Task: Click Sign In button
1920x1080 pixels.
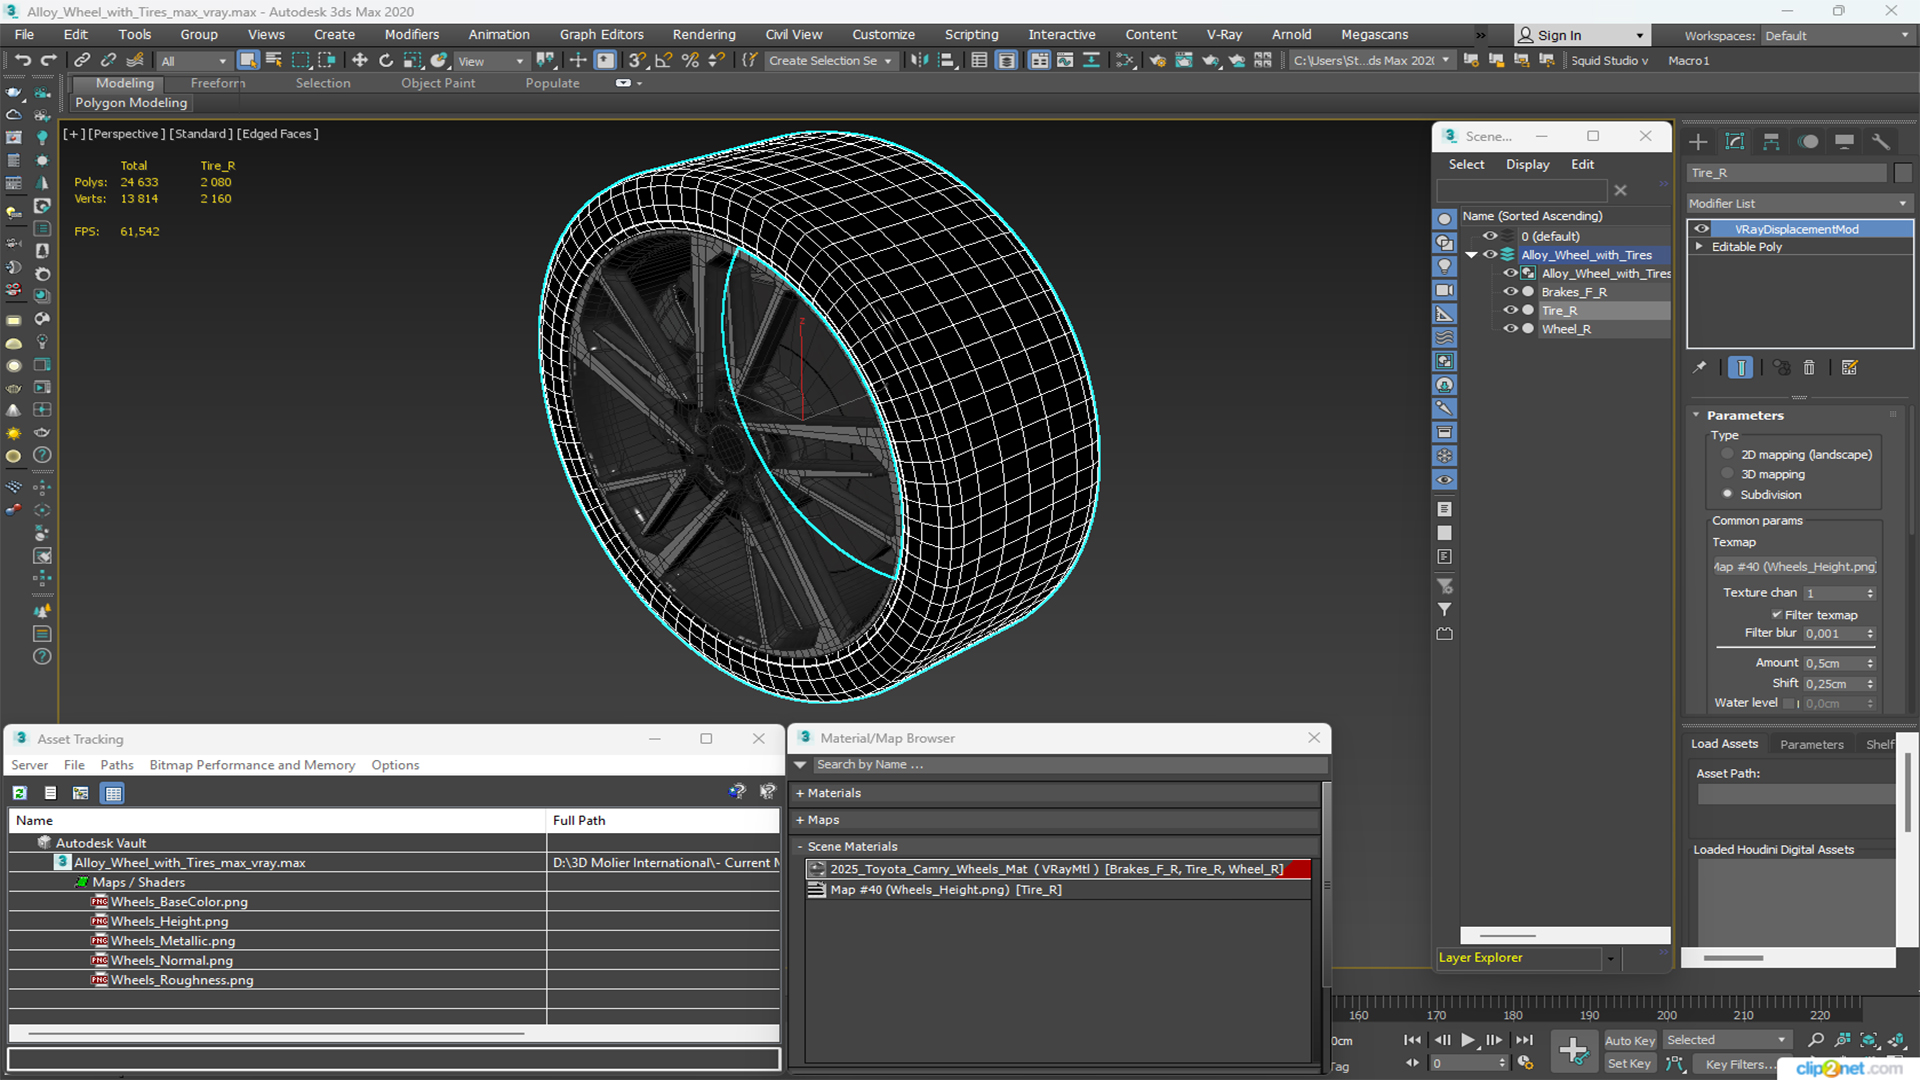Action: 1582,35
